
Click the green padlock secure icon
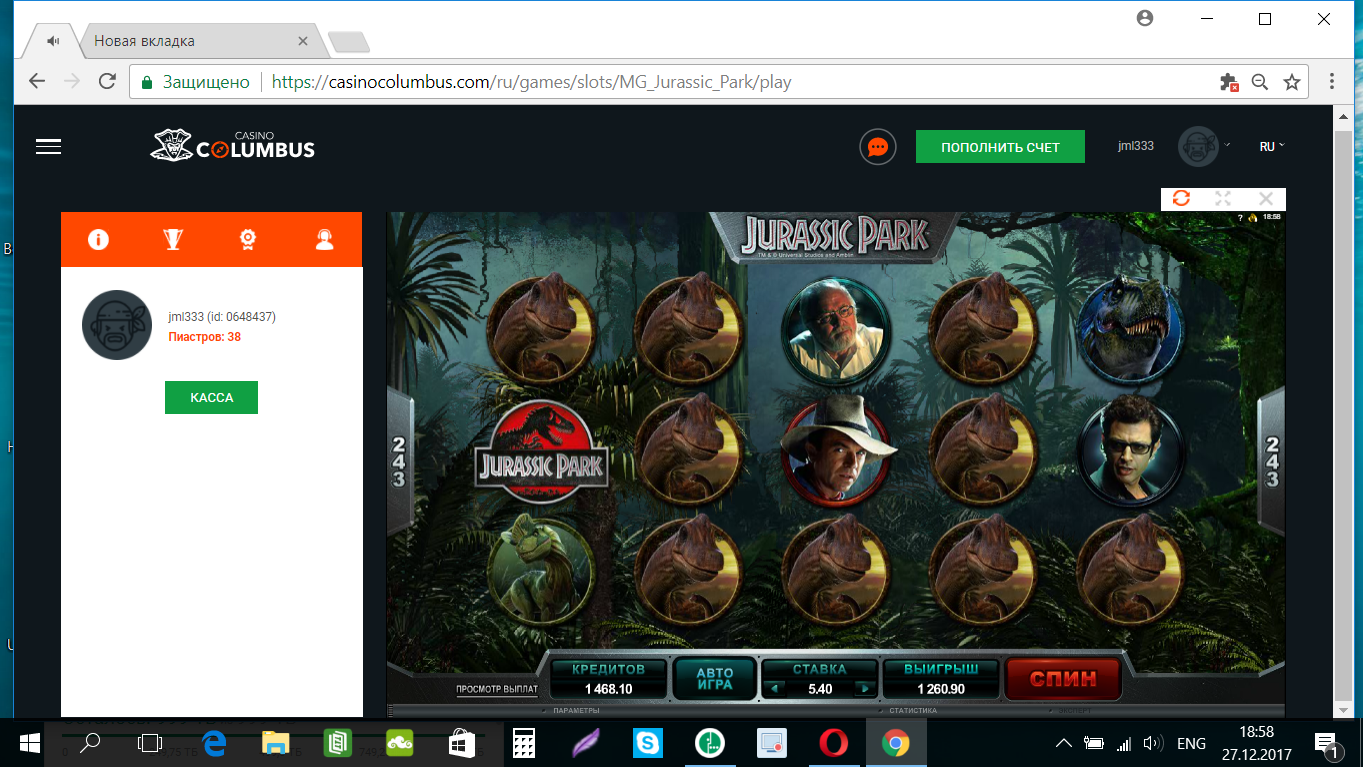click(147, 82)
